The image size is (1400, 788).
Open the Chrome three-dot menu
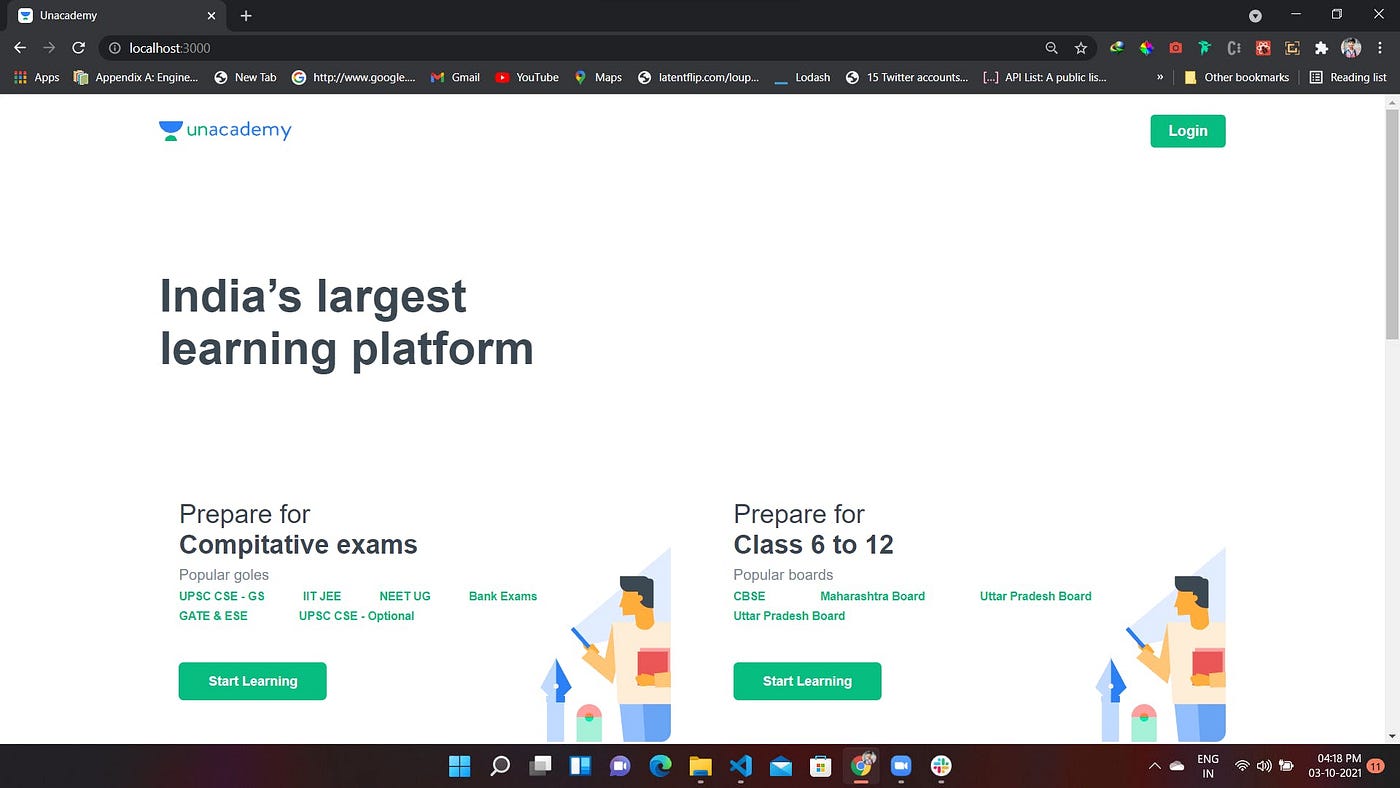point(1379,48)
